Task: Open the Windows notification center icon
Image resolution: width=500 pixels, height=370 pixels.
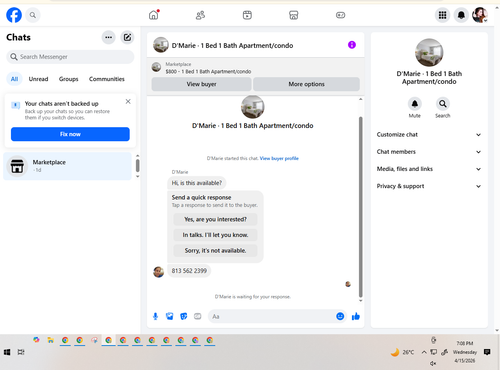Action: 487,352
